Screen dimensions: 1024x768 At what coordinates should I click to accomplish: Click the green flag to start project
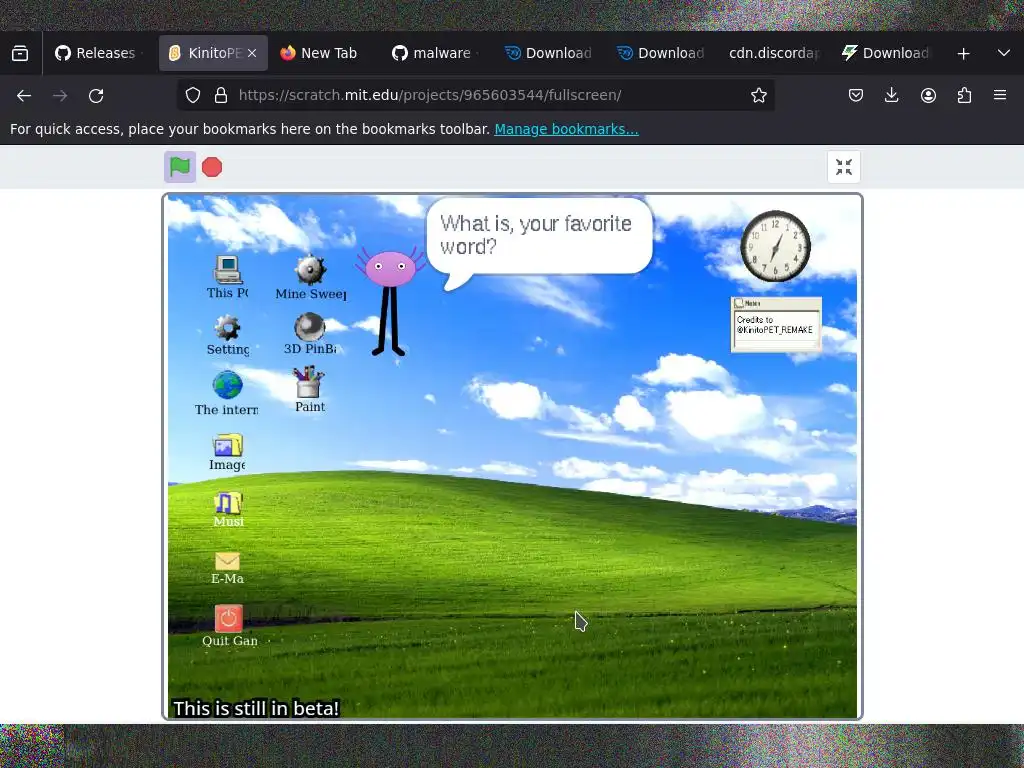(x=180, y=167)
